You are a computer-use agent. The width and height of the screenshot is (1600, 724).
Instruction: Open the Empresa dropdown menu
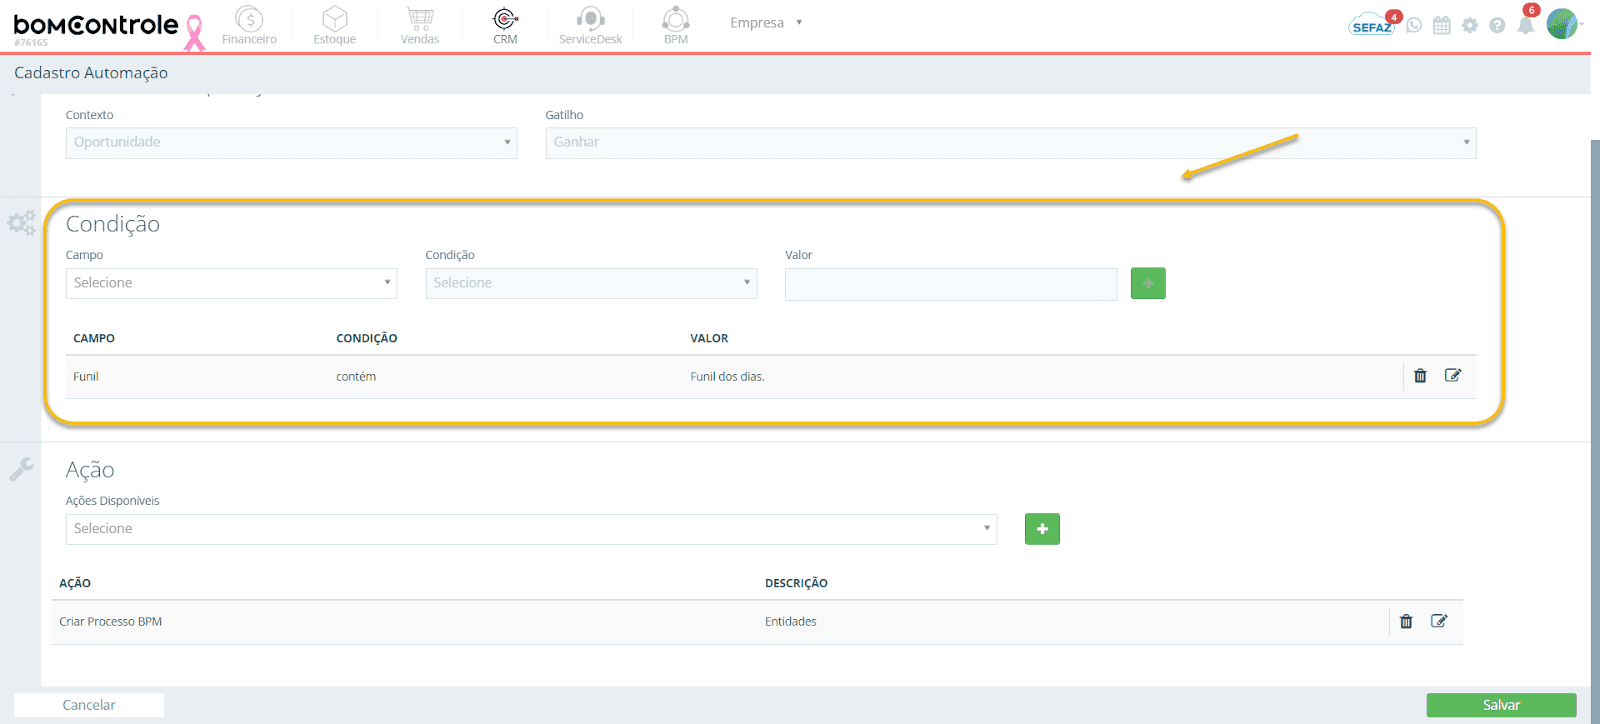coord(766,22)
